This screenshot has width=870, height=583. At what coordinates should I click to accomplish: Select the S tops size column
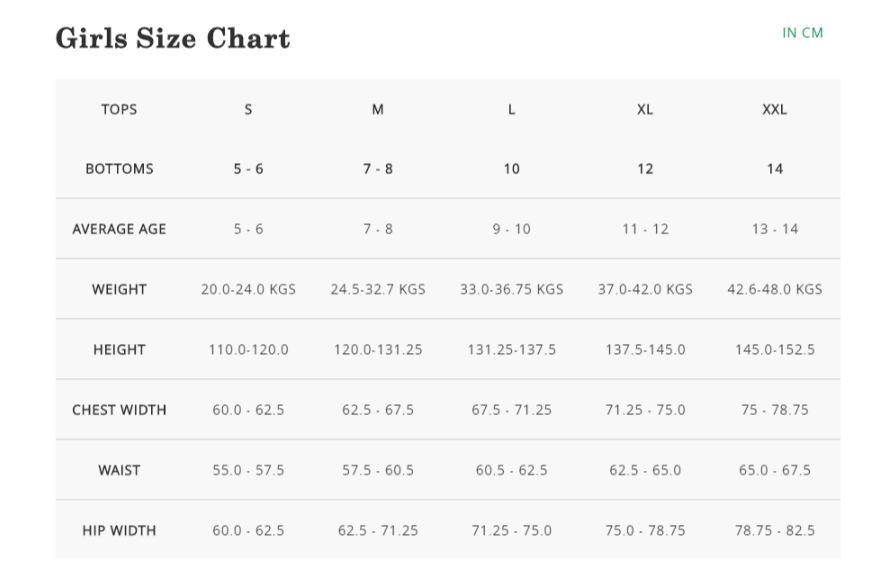(248, 109)
